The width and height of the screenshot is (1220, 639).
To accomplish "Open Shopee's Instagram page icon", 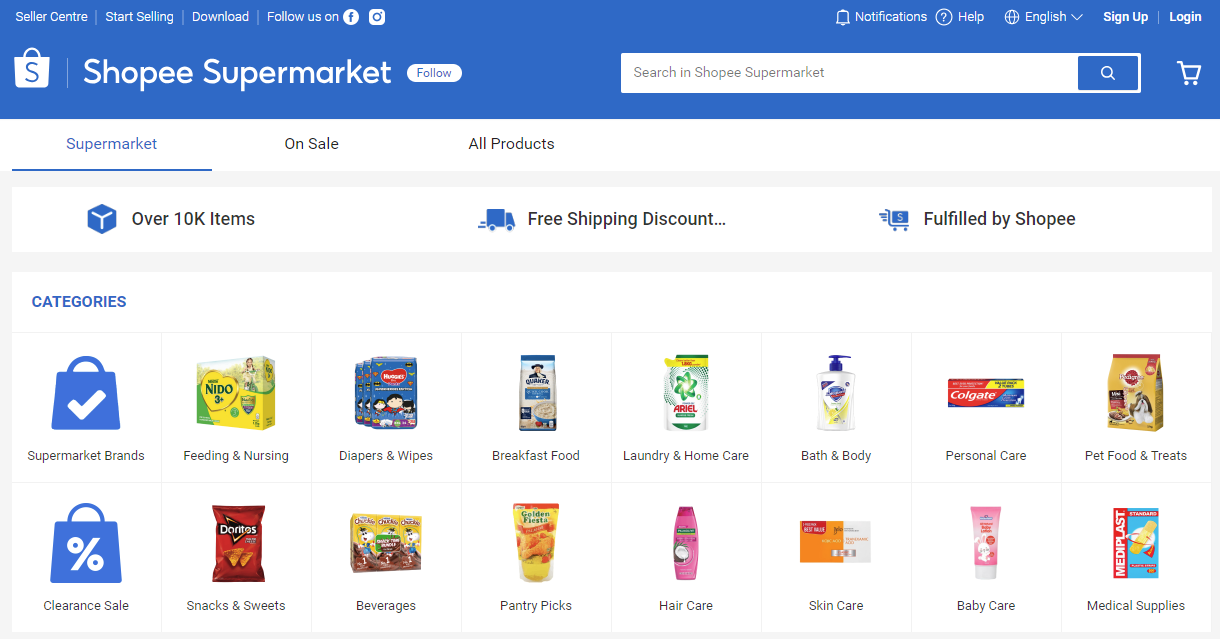I will 376,16.
